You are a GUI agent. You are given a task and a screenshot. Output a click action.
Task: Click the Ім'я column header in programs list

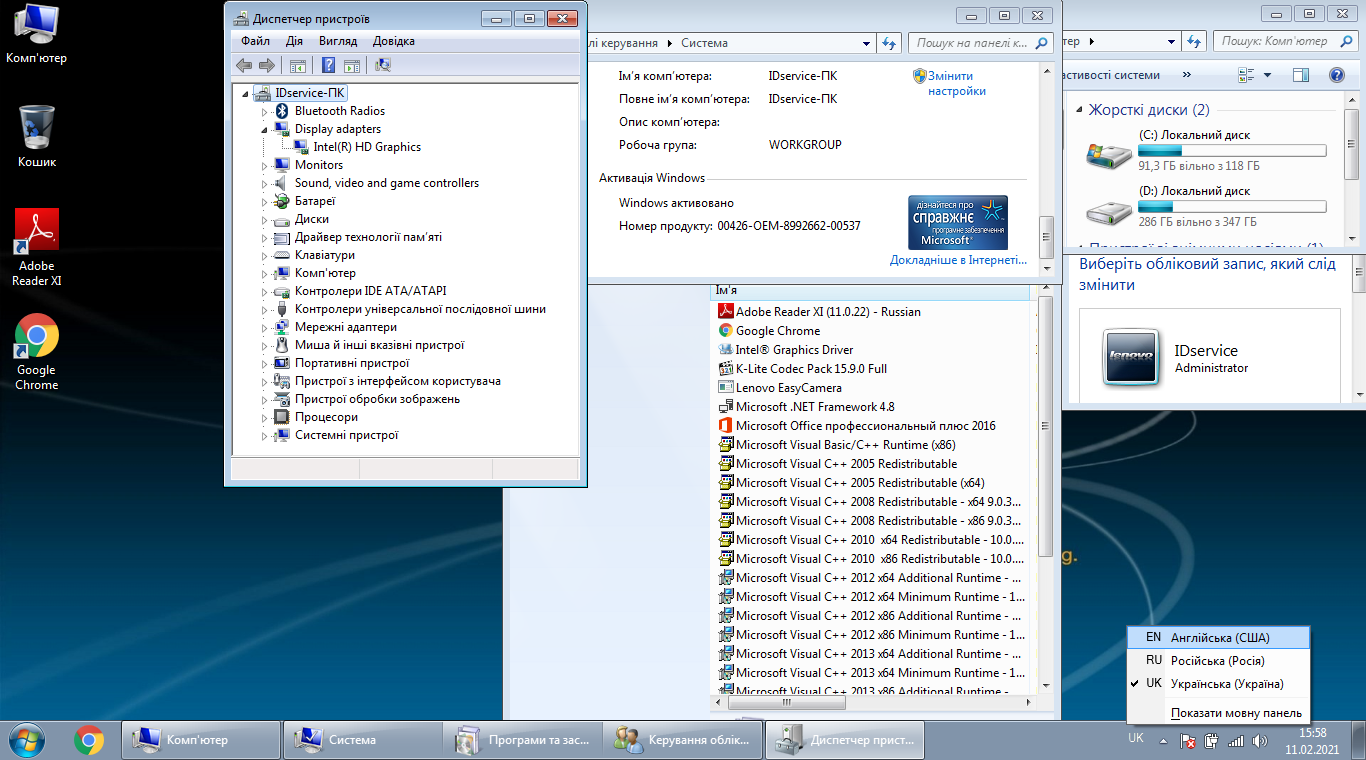click(726, 290)
